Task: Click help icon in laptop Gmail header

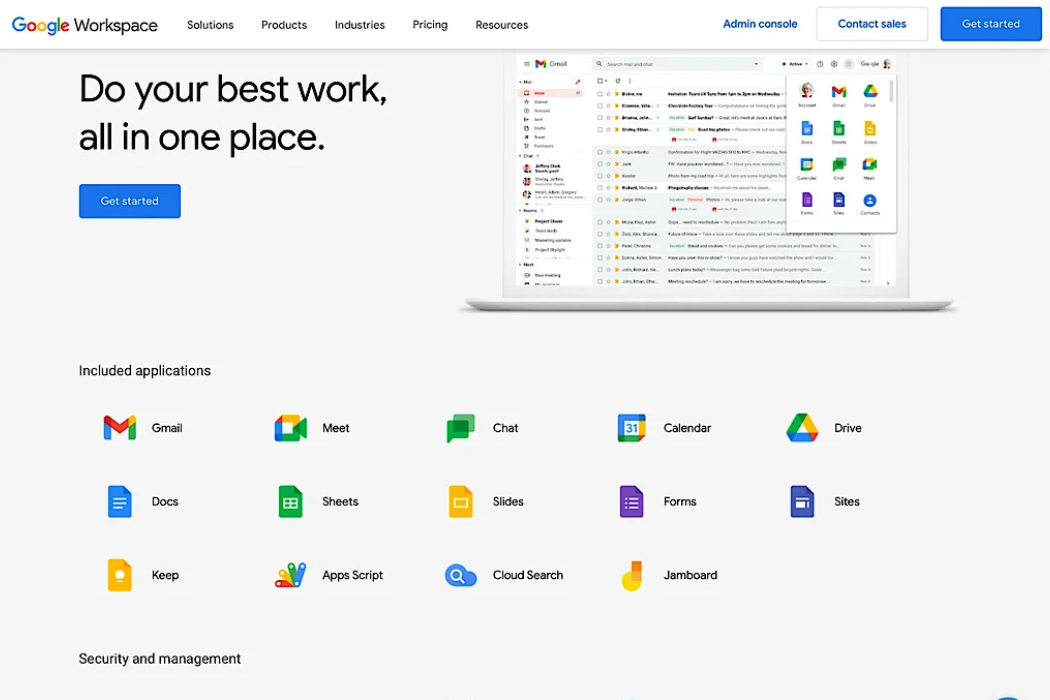Action: click(820, 64)
